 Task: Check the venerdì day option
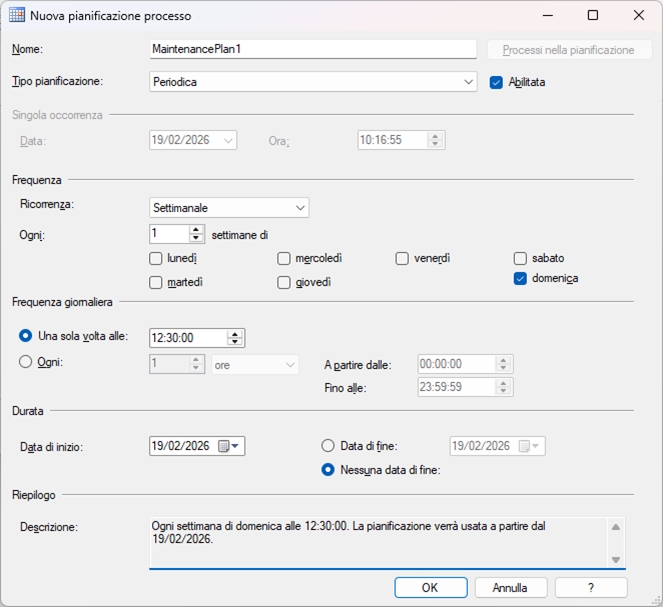pos(402,259)
